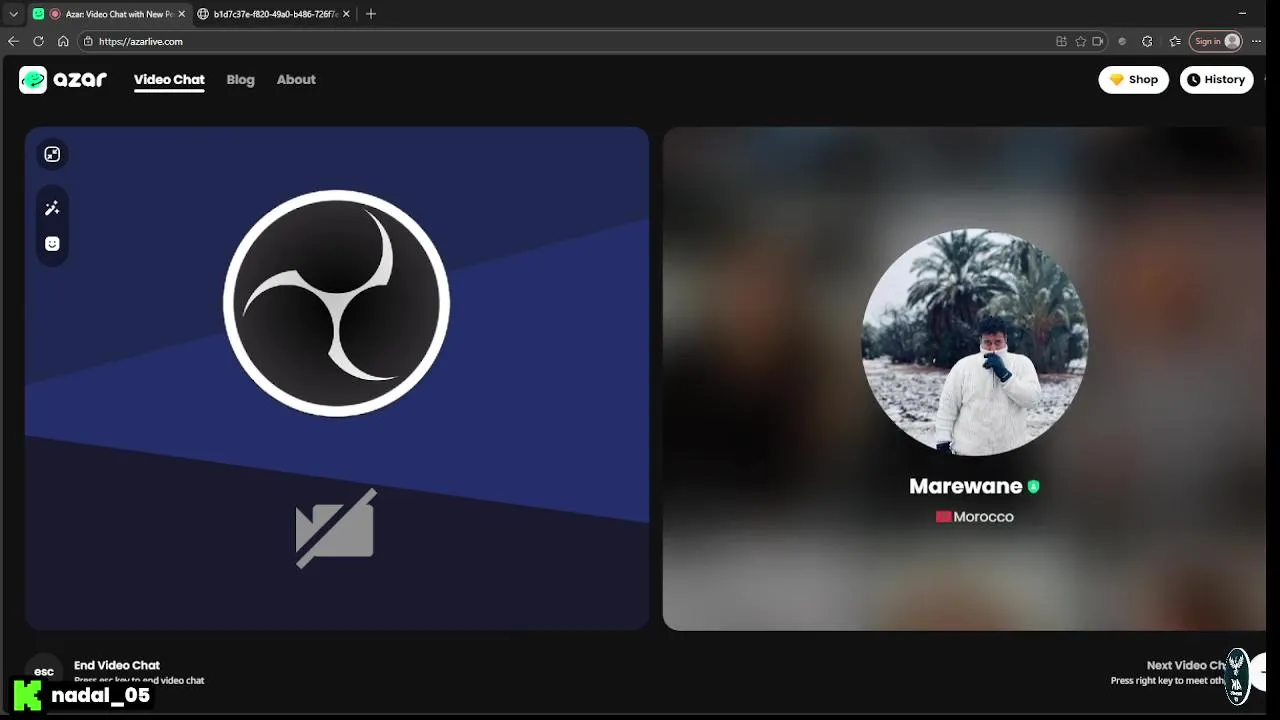Open the magic wand effects tool
The height and width of the screenshot is (720, 1280).
pyautogui.click(x=52, y=208)
